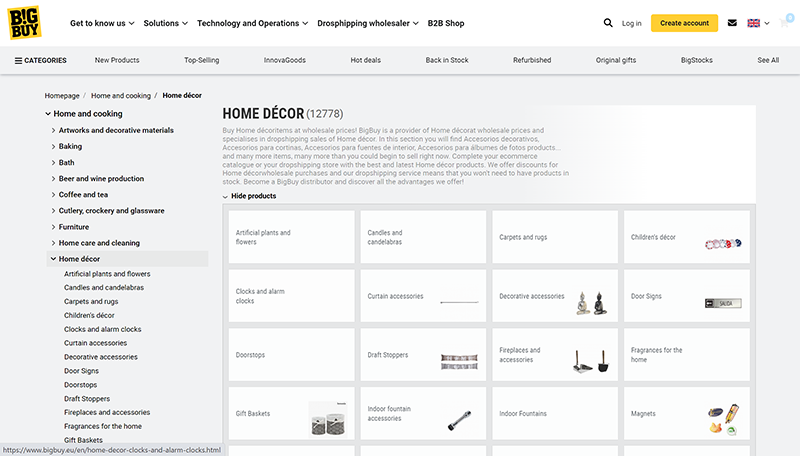Select Fireplaces and accessories in sidebar
The height and width of the screenshot is (456, 800).
tap(107, 412)
